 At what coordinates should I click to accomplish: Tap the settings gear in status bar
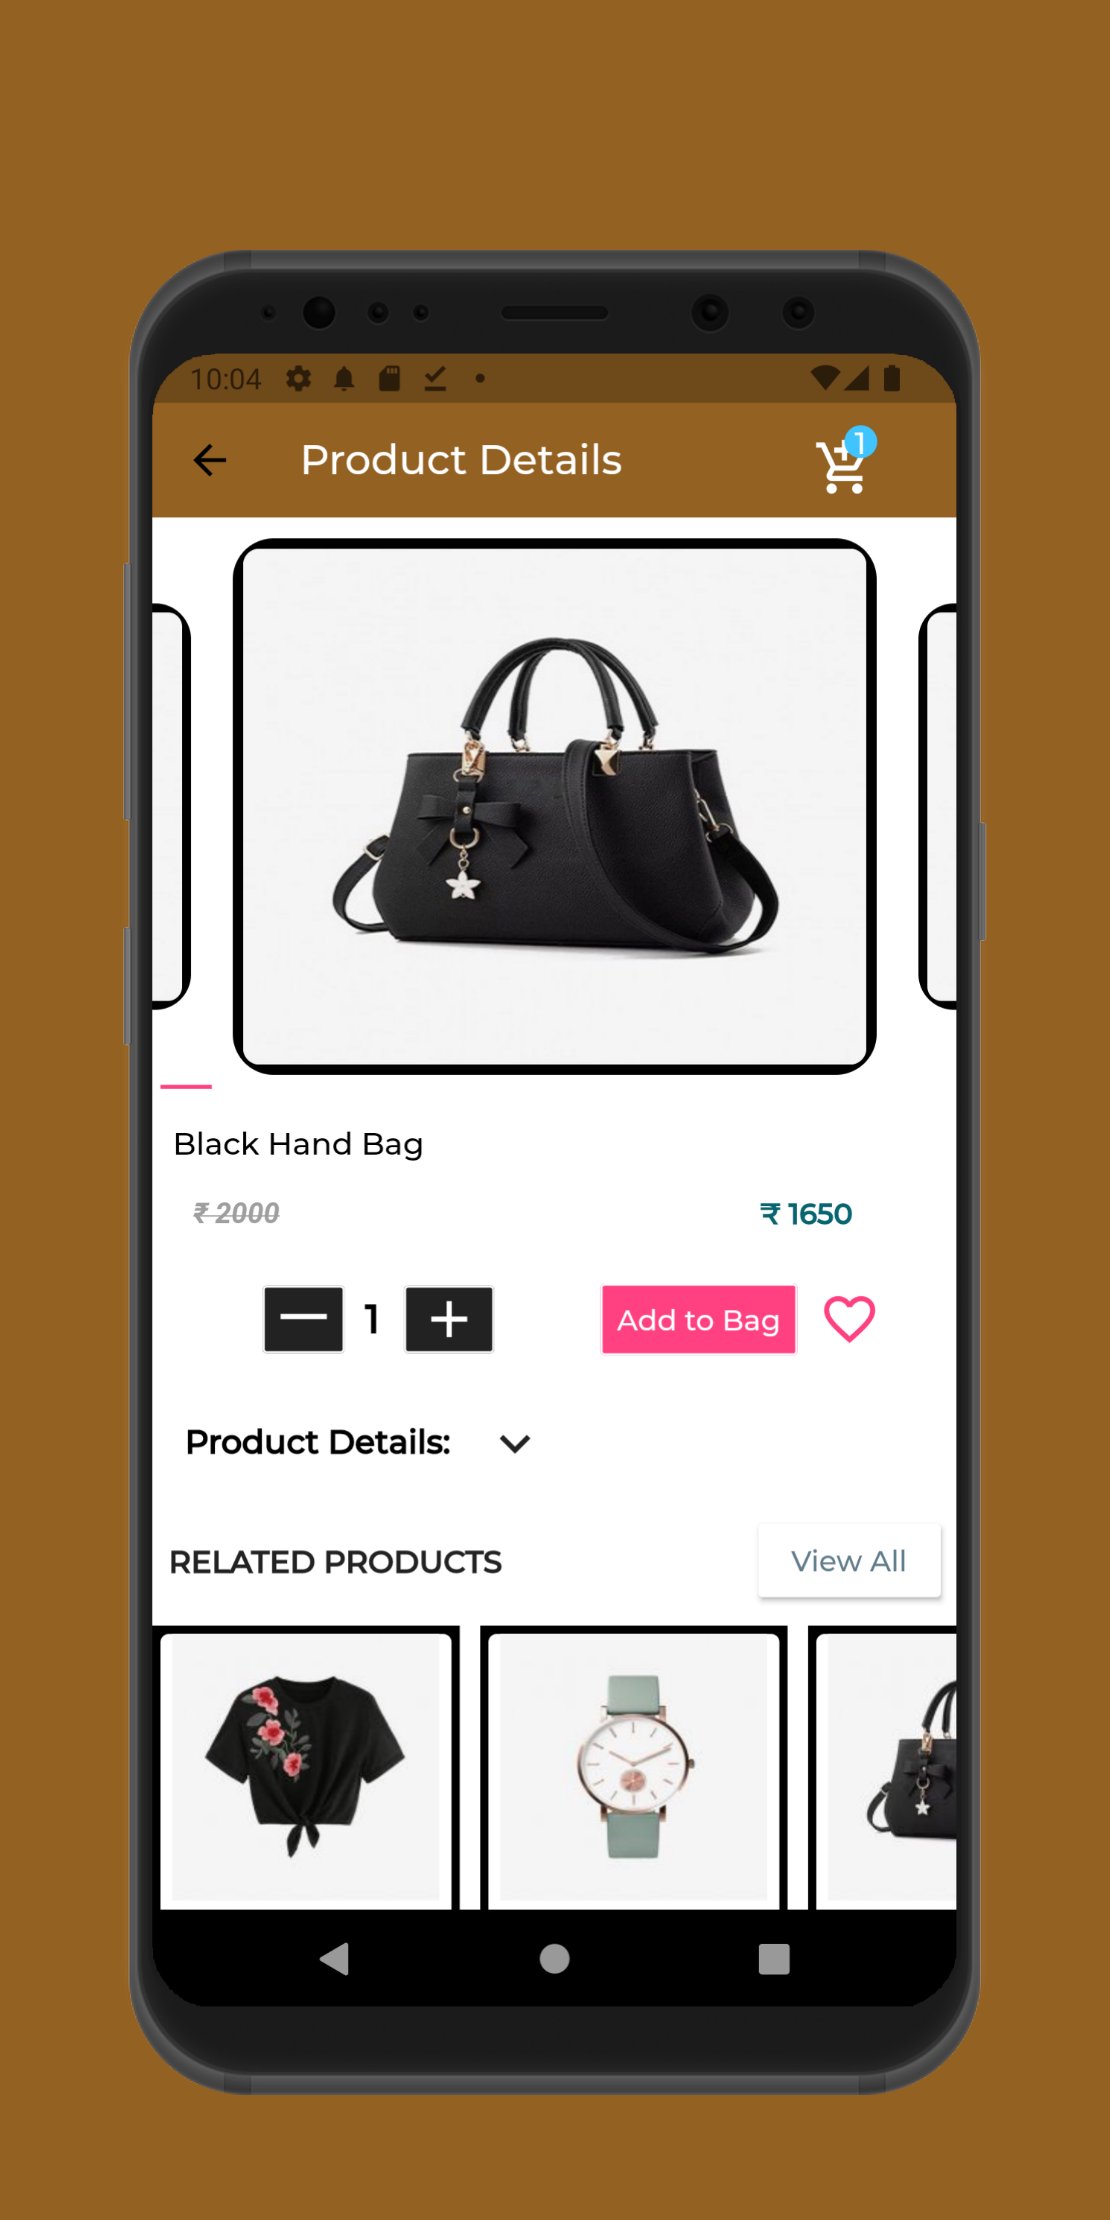click(298, 378)
